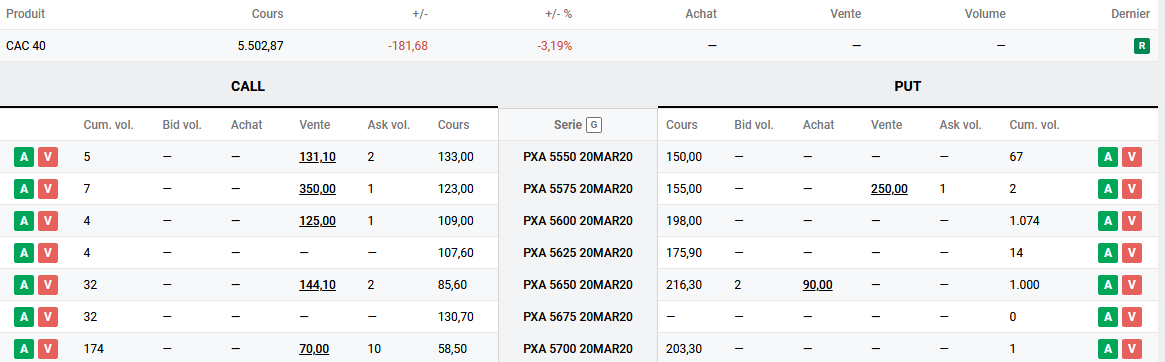Viewport: 1165px width, 362px height.
Task: Select call ask price 131,10
Action: 317,157
